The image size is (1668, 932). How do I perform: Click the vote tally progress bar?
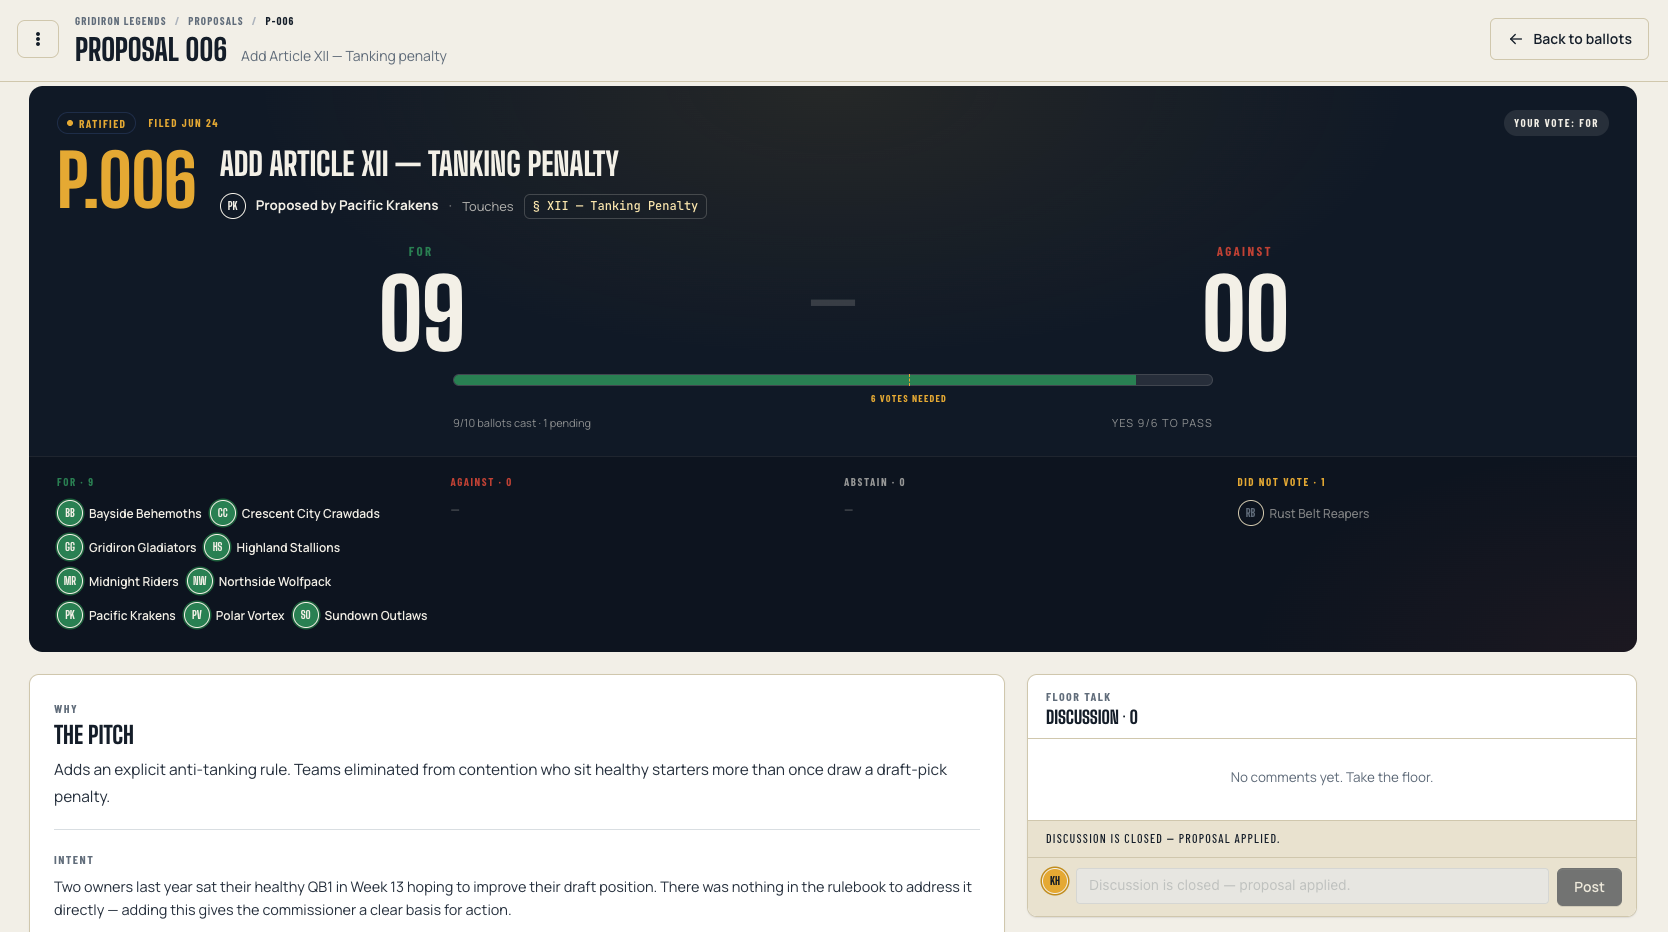point(832,380)
